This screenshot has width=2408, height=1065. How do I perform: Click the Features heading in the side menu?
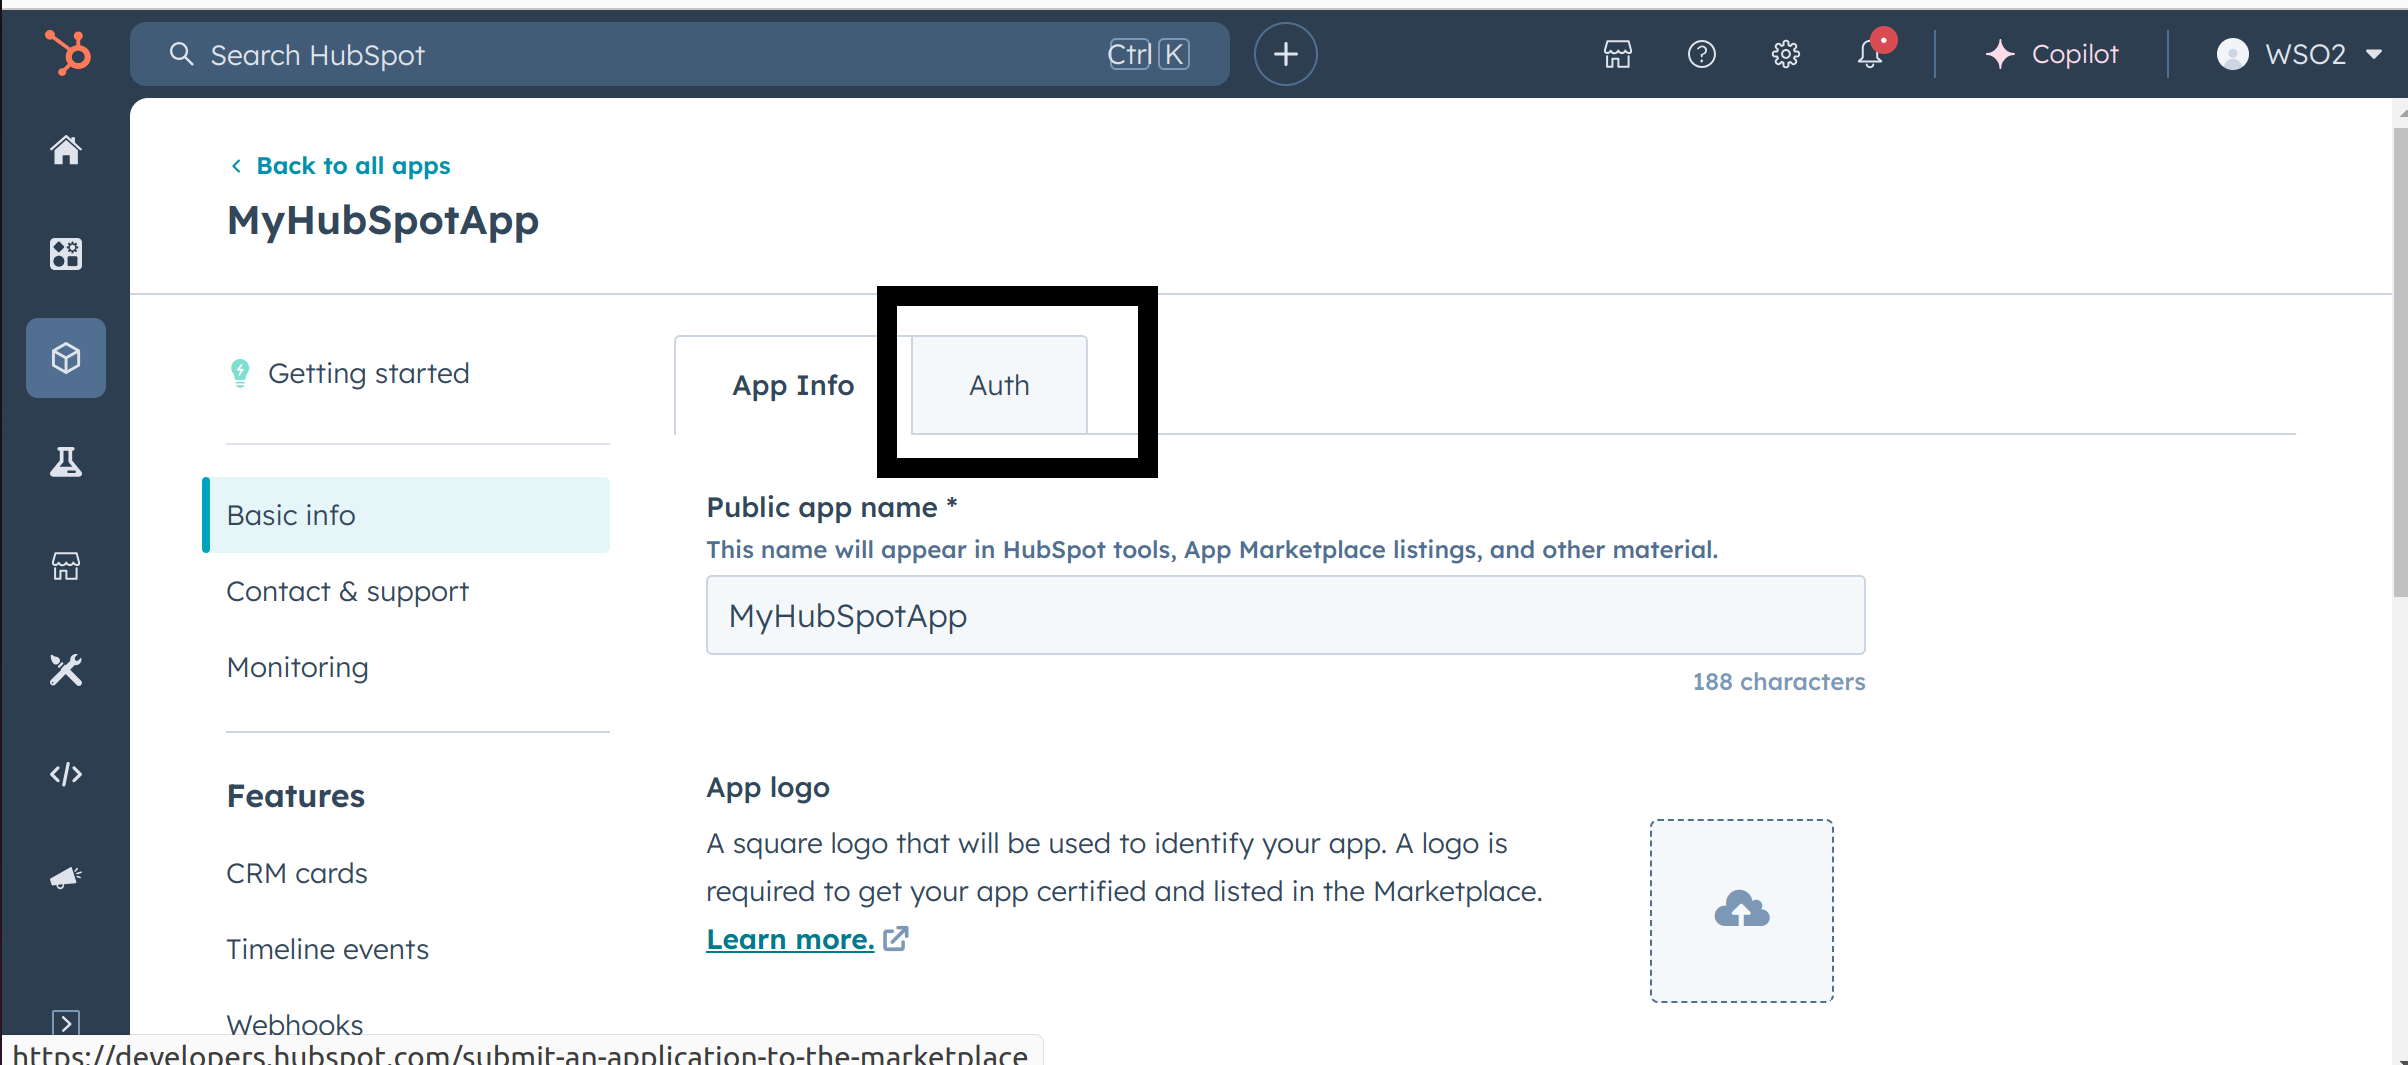coord(296,796)
